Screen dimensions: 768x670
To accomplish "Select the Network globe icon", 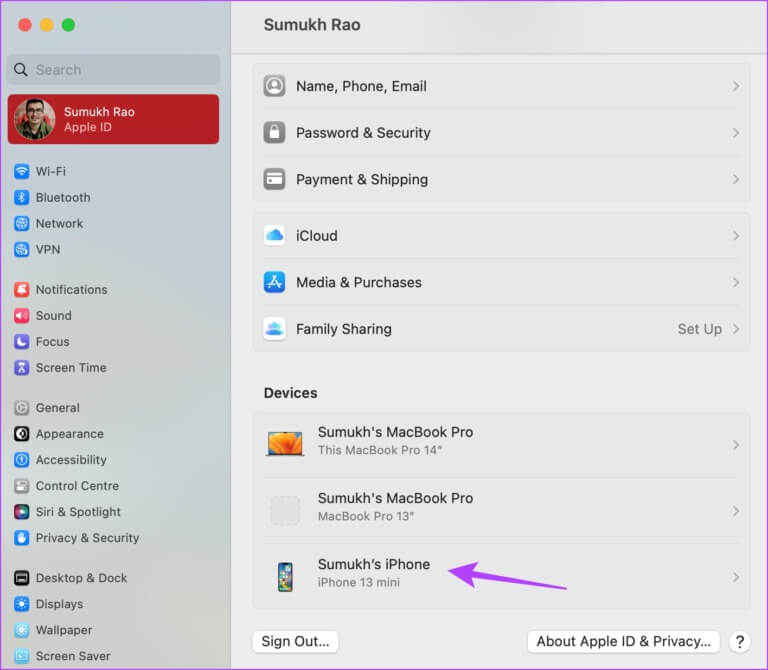I will (x=22, y=223).
